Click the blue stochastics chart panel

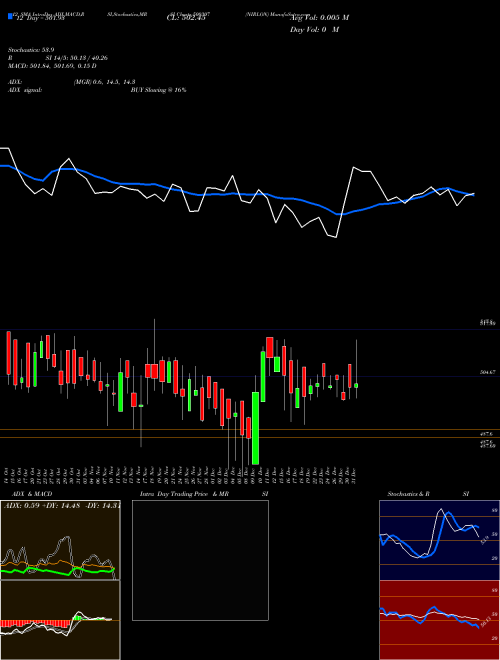click(439, 540)
